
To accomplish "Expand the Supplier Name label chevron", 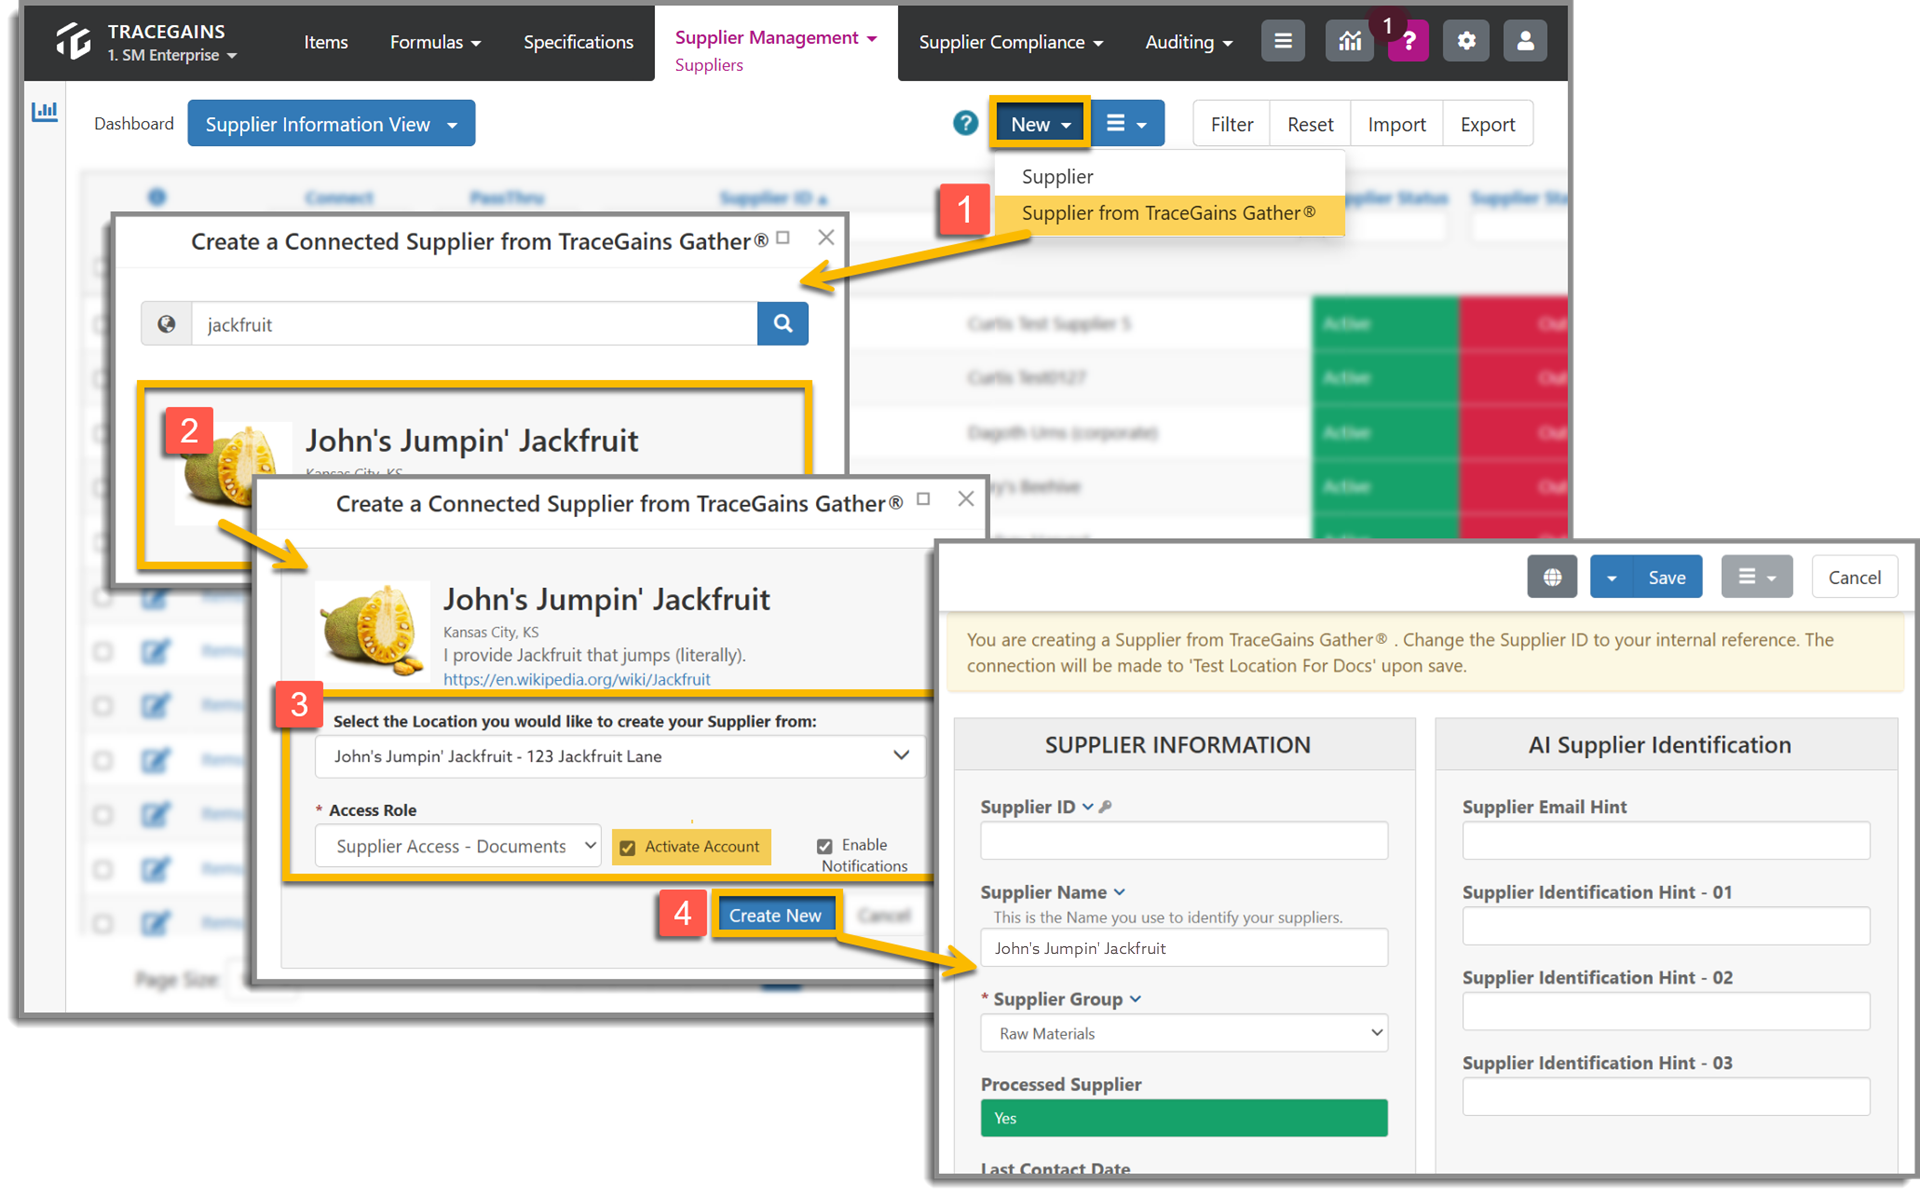I will click(x=1120, y=892).
